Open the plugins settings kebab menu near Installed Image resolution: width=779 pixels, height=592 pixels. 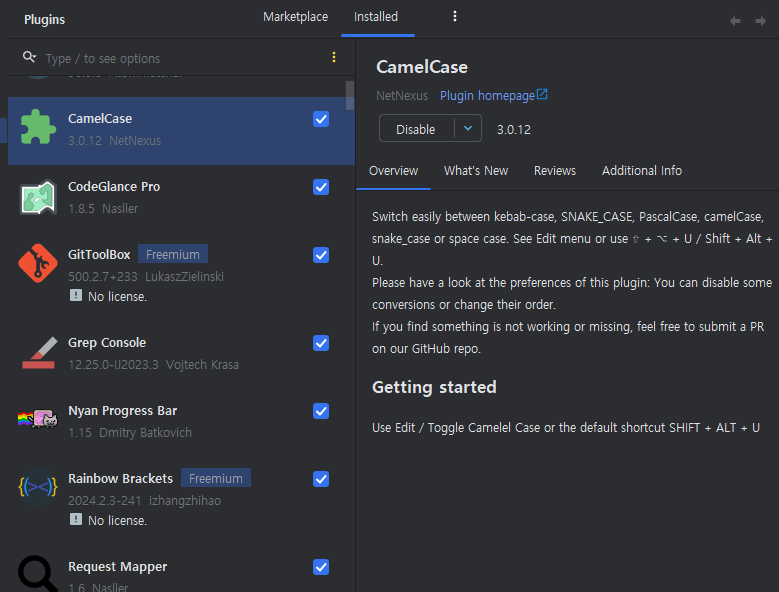tap(455, 16)
